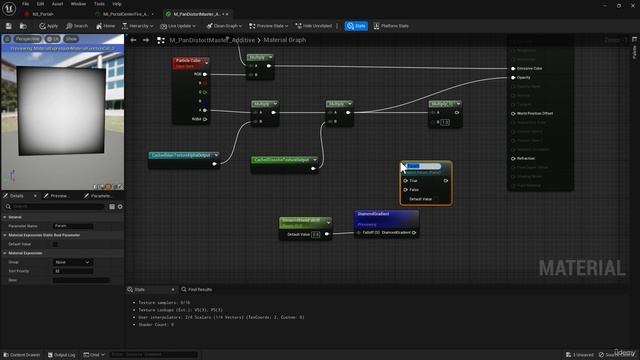Click the Refraction input pin
The image size is (640, 360).
point(513,158)
